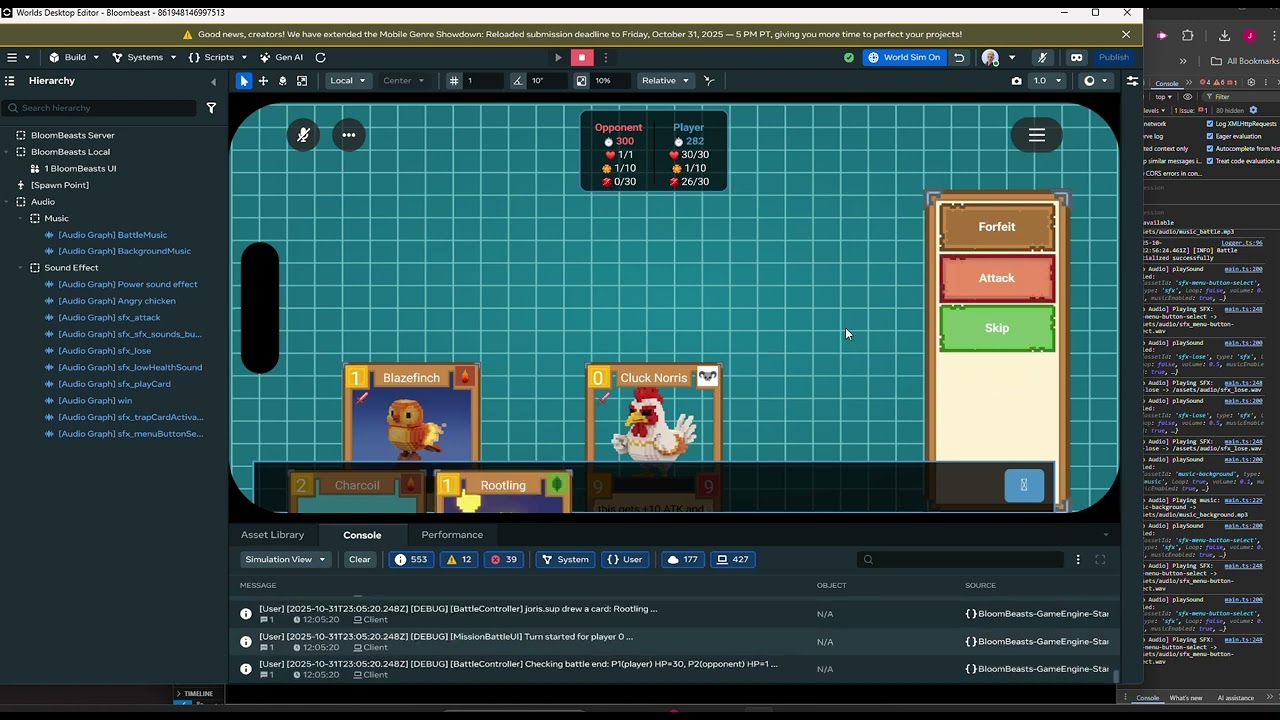This screenshot has height=720, width=1280.
Task: Choose the rotate tool beside the move tool
Action: point(283,81)
